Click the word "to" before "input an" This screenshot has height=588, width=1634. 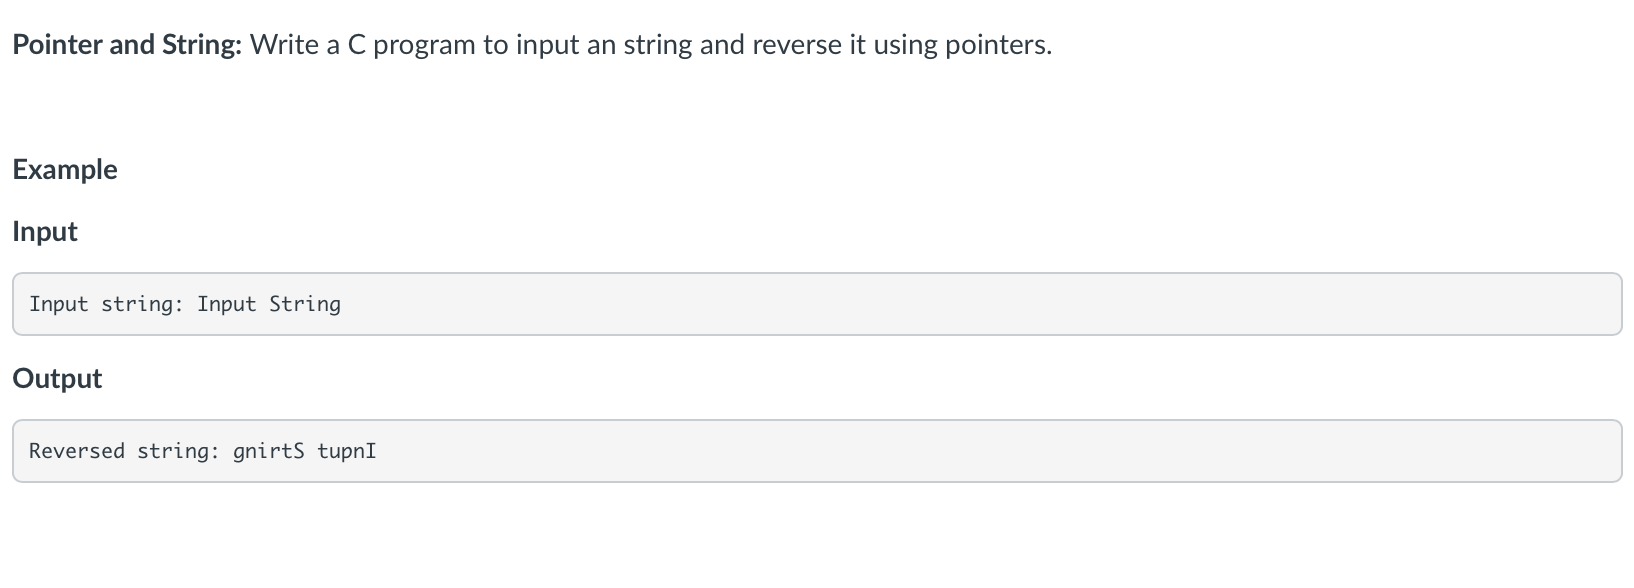click(496, 45)
